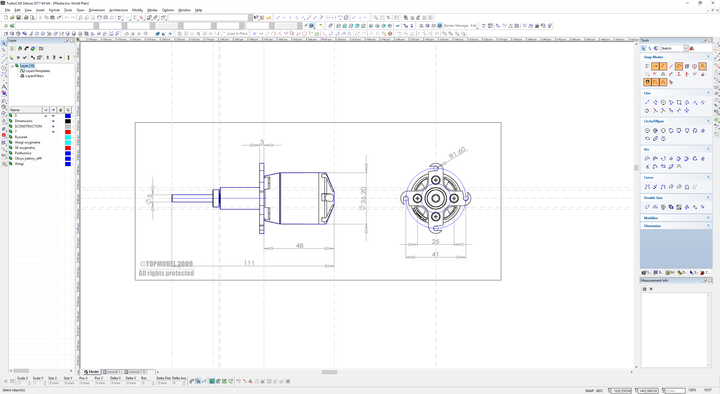Pick the first Curve tool icon
Viewport: 720px width, 394px height.
coord(647,187)
